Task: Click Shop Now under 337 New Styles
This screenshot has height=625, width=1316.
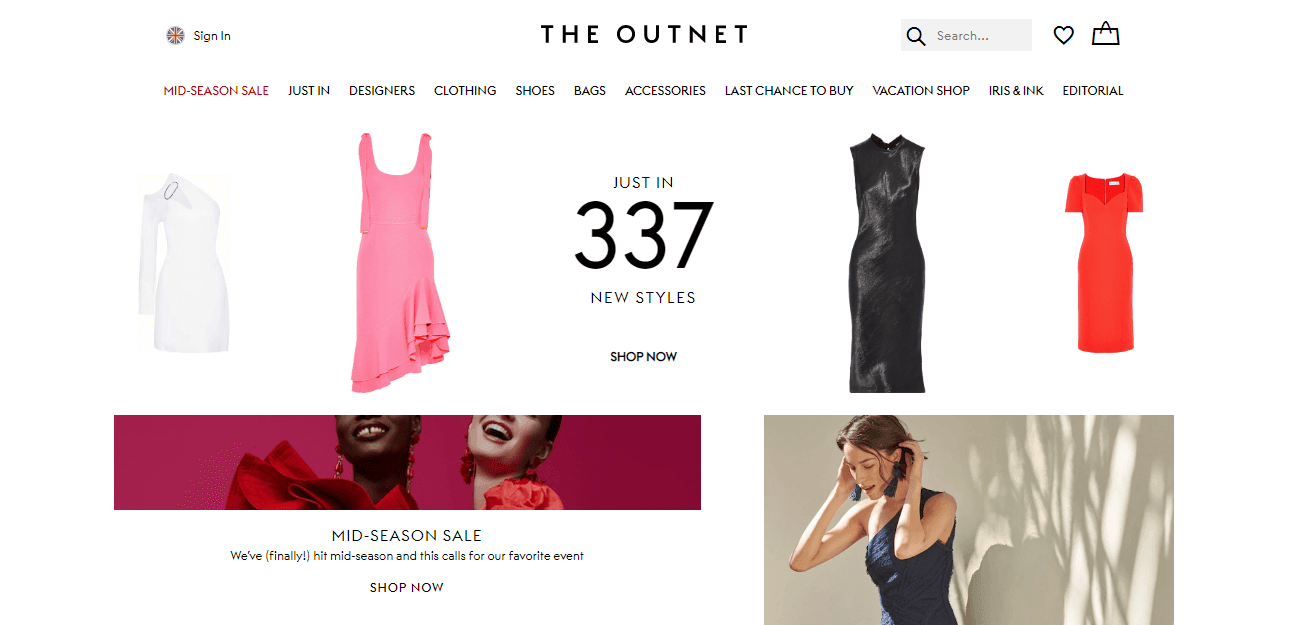Action: point(644,357)
